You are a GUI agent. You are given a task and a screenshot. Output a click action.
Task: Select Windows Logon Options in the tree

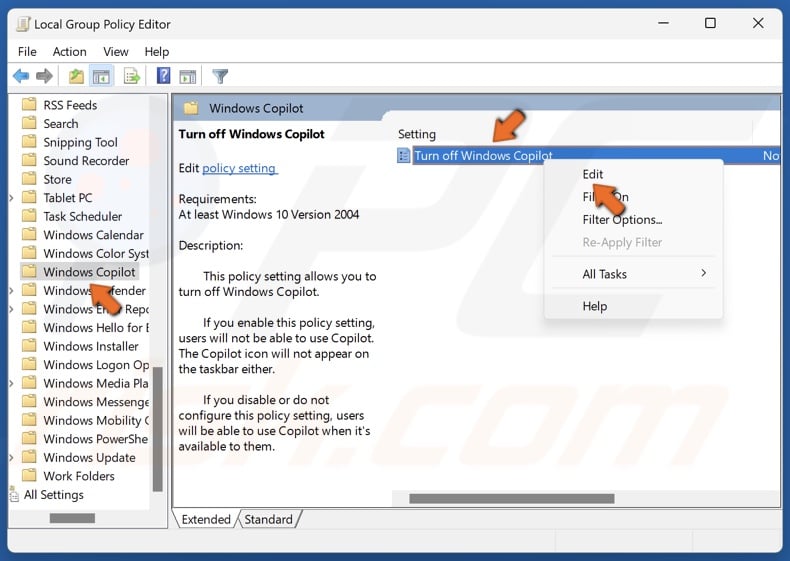coord(96,364)
